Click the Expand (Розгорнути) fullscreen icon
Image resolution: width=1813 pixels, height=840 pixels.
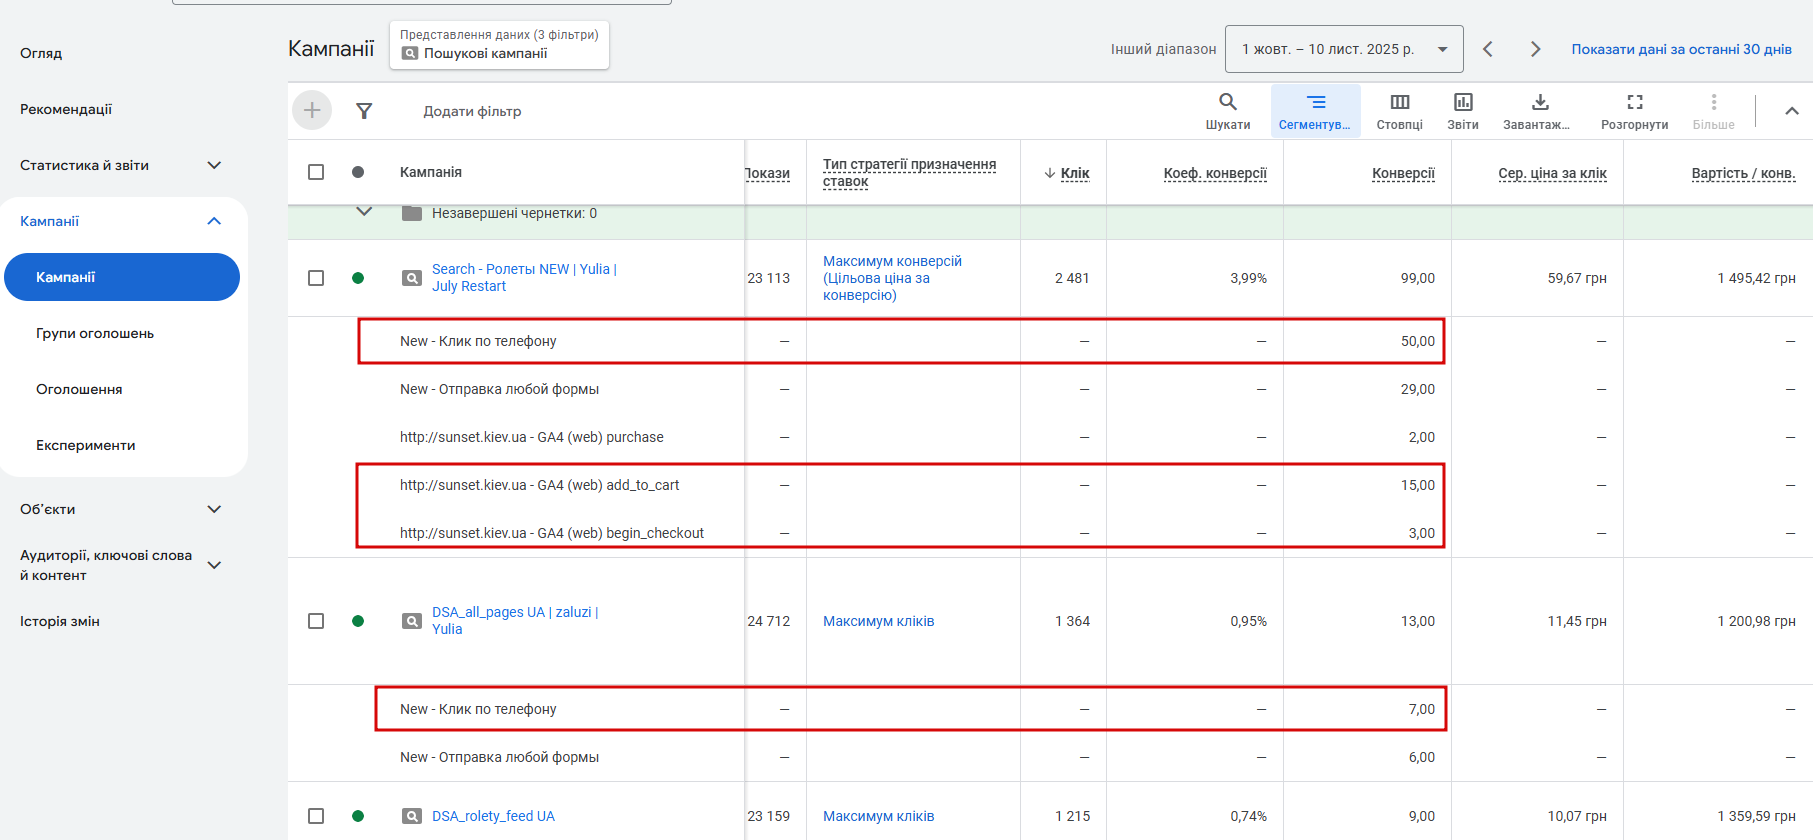(1634, 102)
